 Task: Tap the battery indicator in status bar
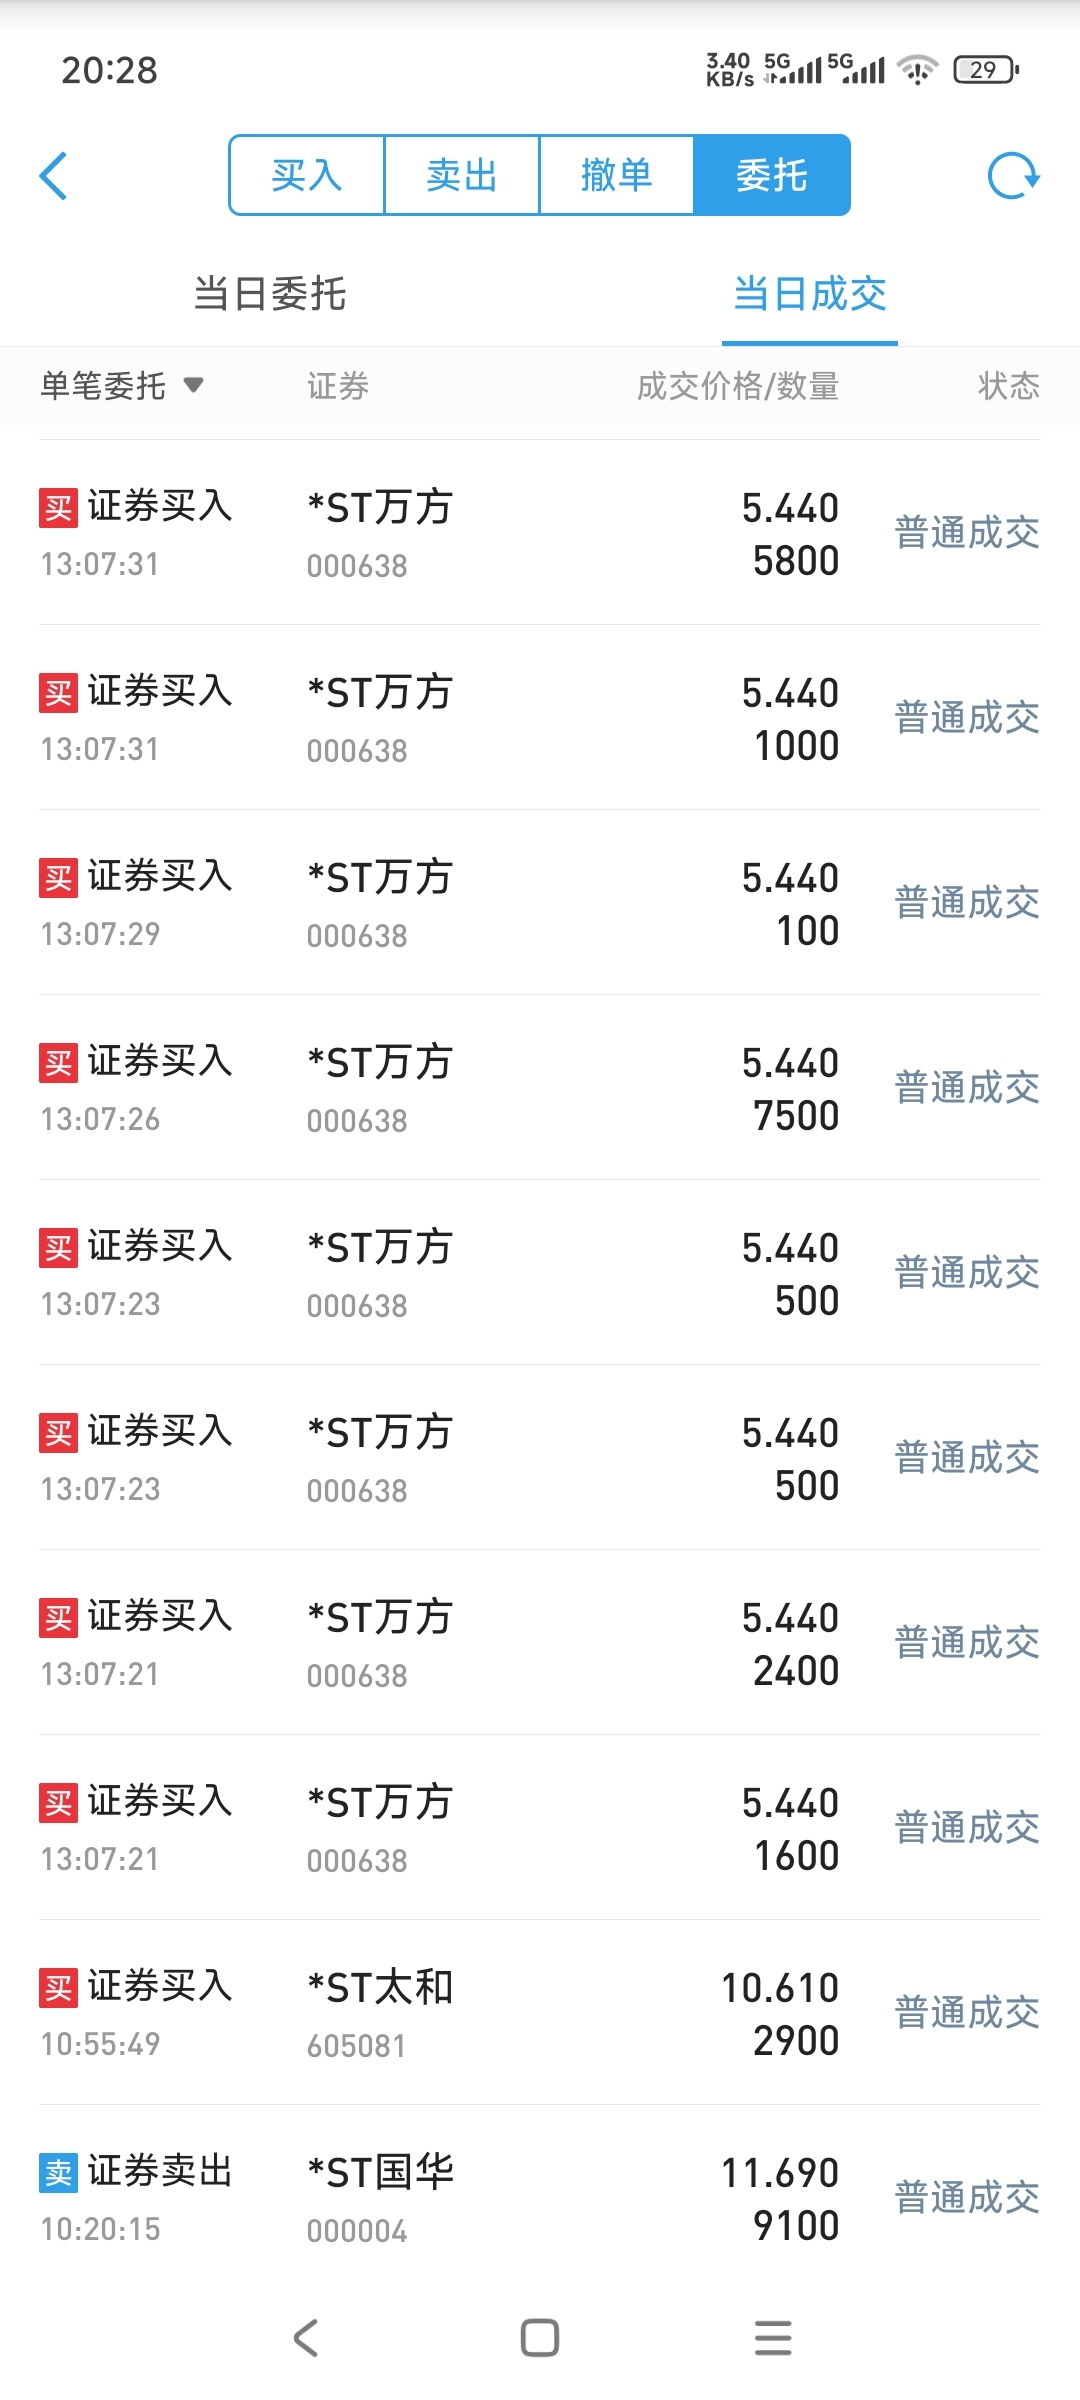coord(986,69)
